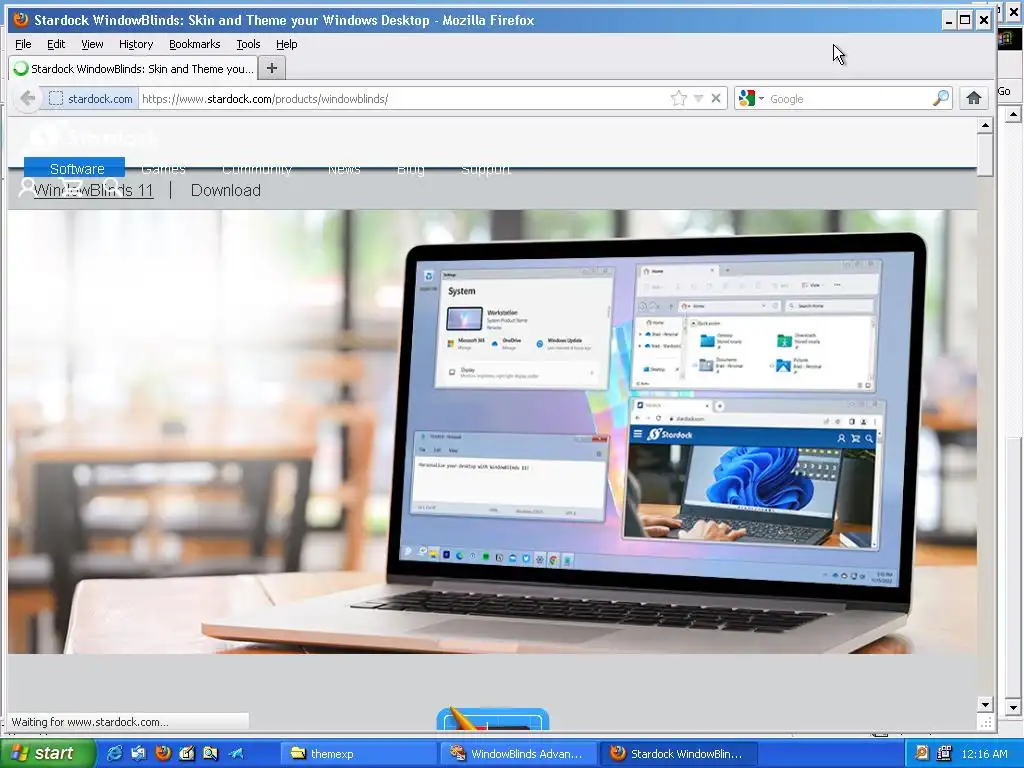This screenshot has height=768, width=1024.
Task: Click the page scrollbar down arrow
Action: (985, 705)
